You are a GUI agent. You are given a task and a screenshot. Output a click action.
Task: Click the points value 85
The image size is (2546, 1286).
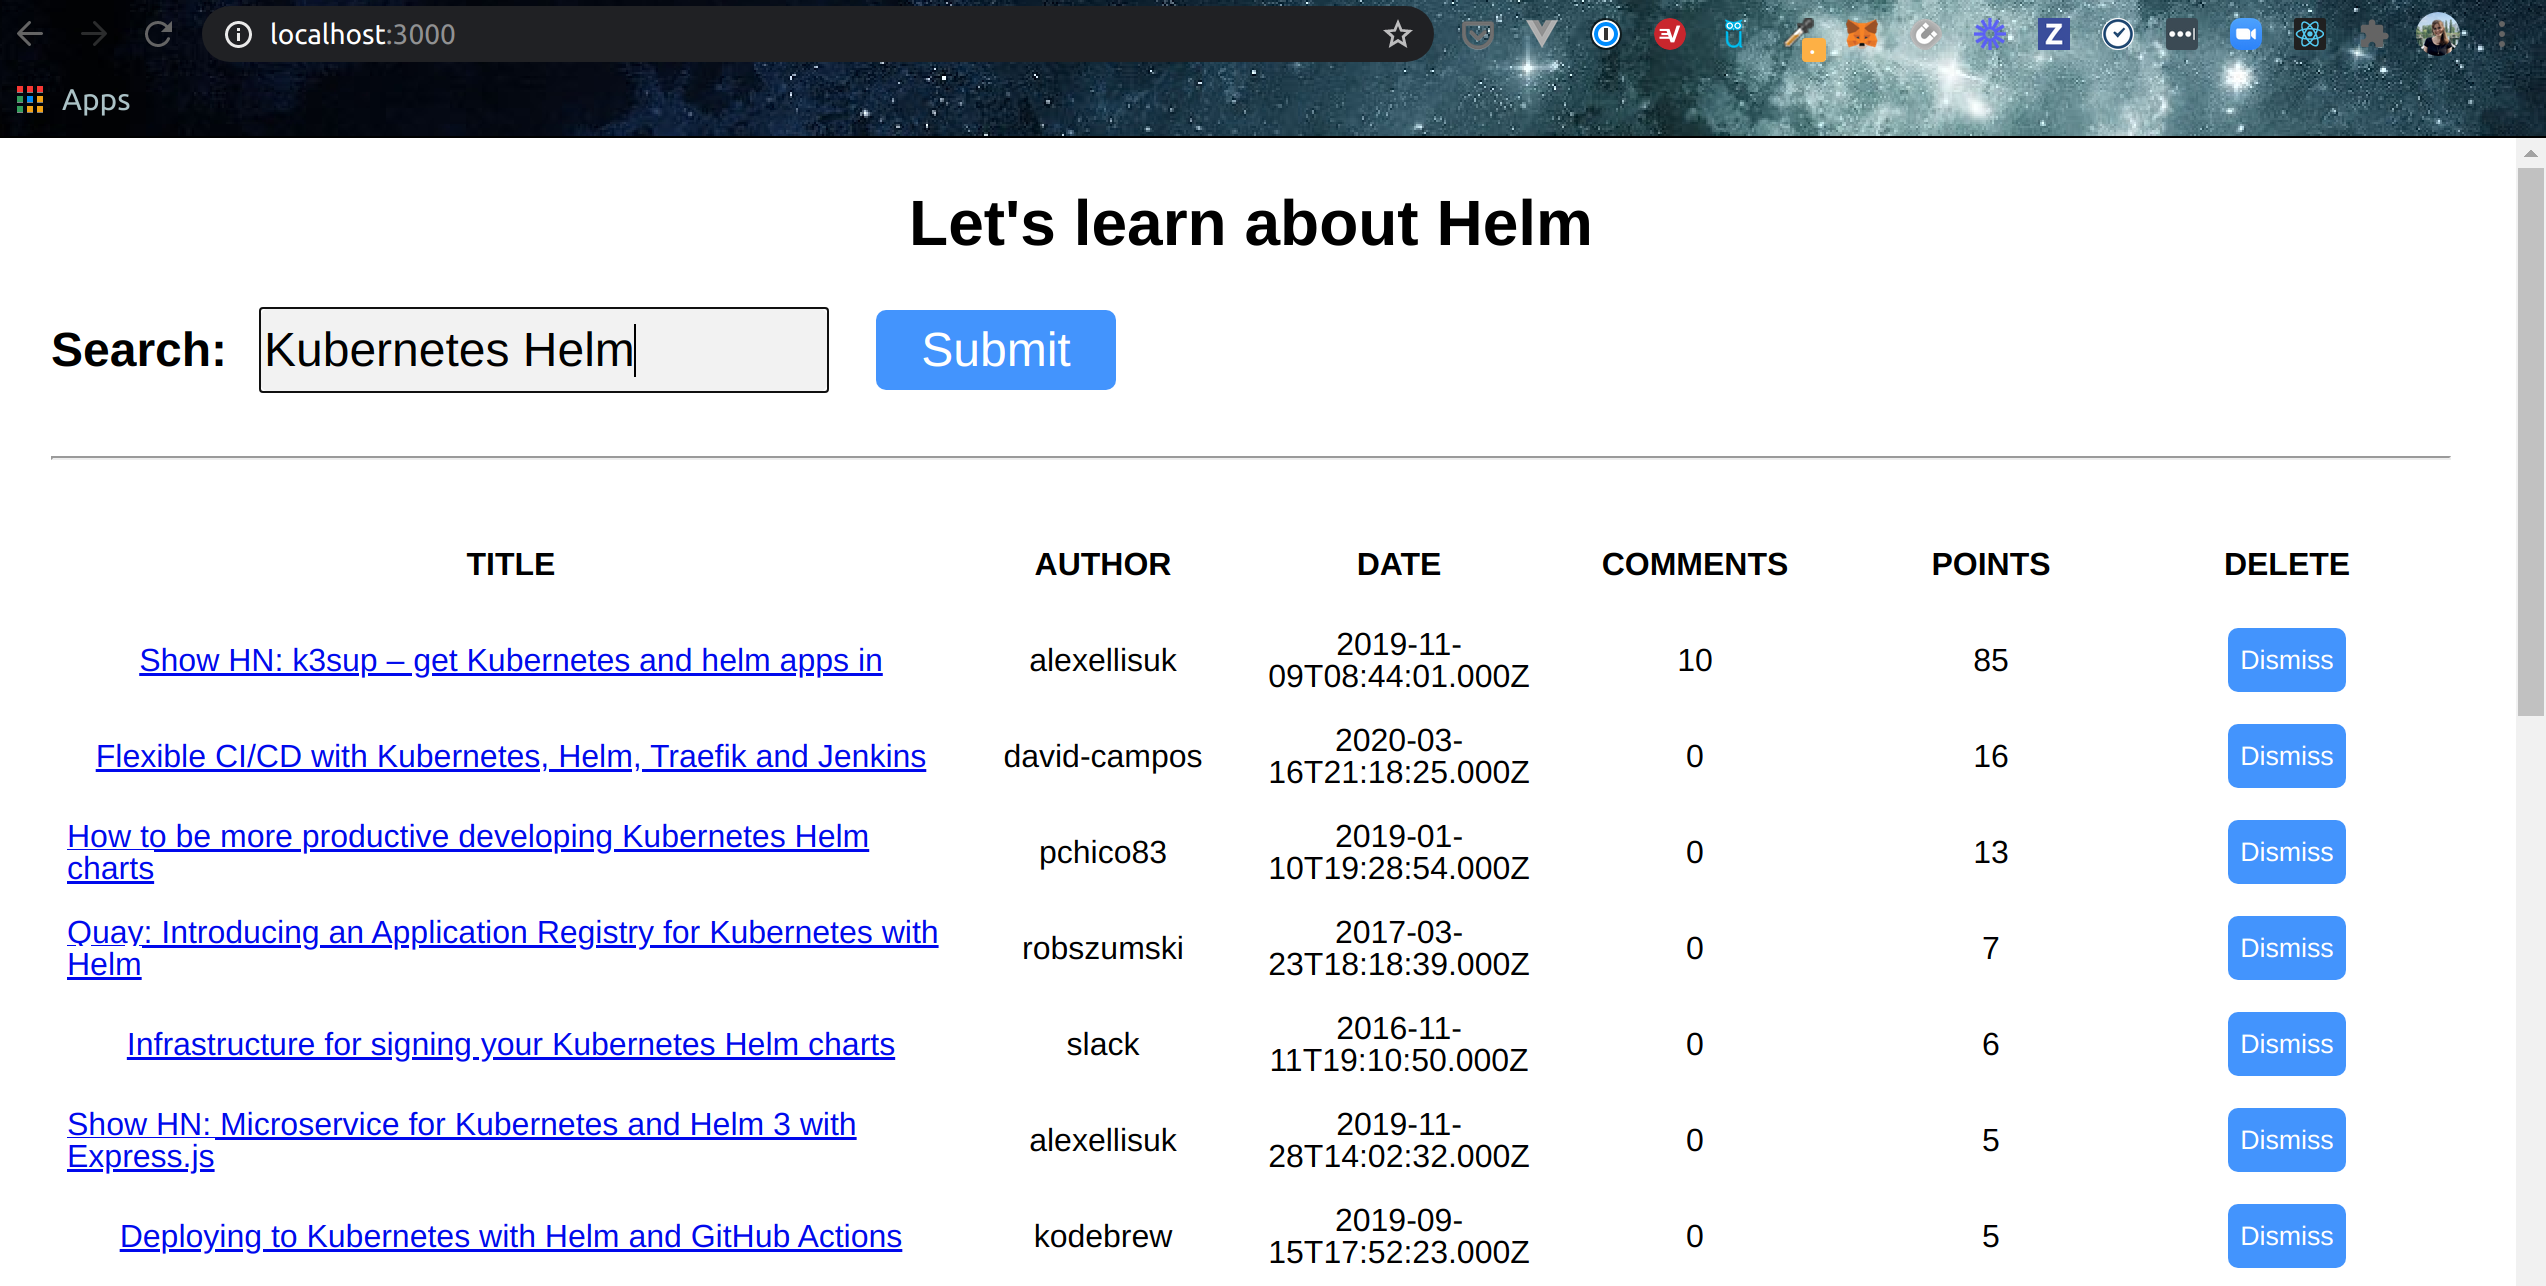[1990, 660]
